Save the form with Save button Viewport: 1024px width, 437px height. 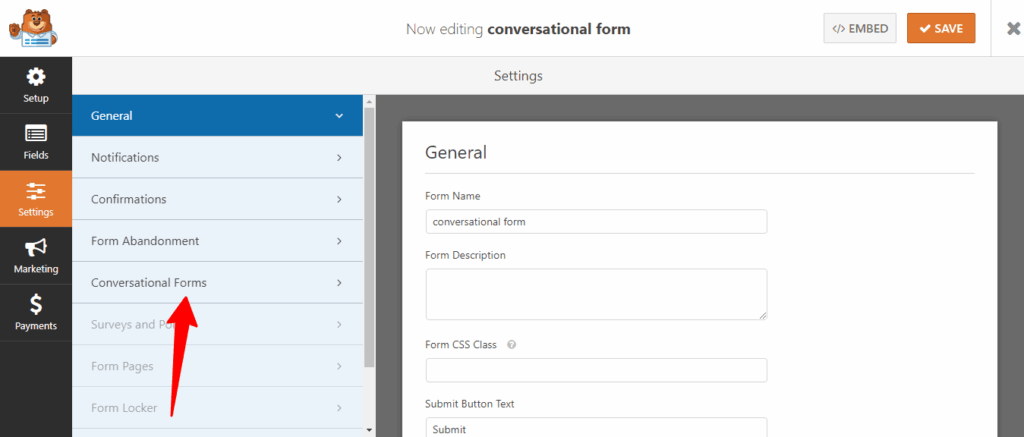coord(941,29)
